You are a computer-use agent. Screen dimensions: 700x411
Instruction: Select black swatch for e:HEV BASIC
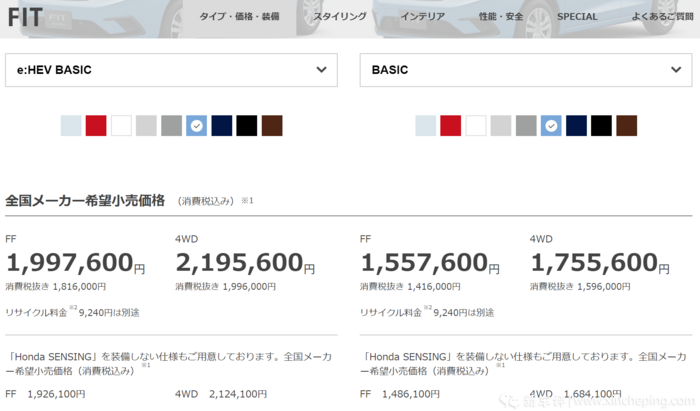247,125
